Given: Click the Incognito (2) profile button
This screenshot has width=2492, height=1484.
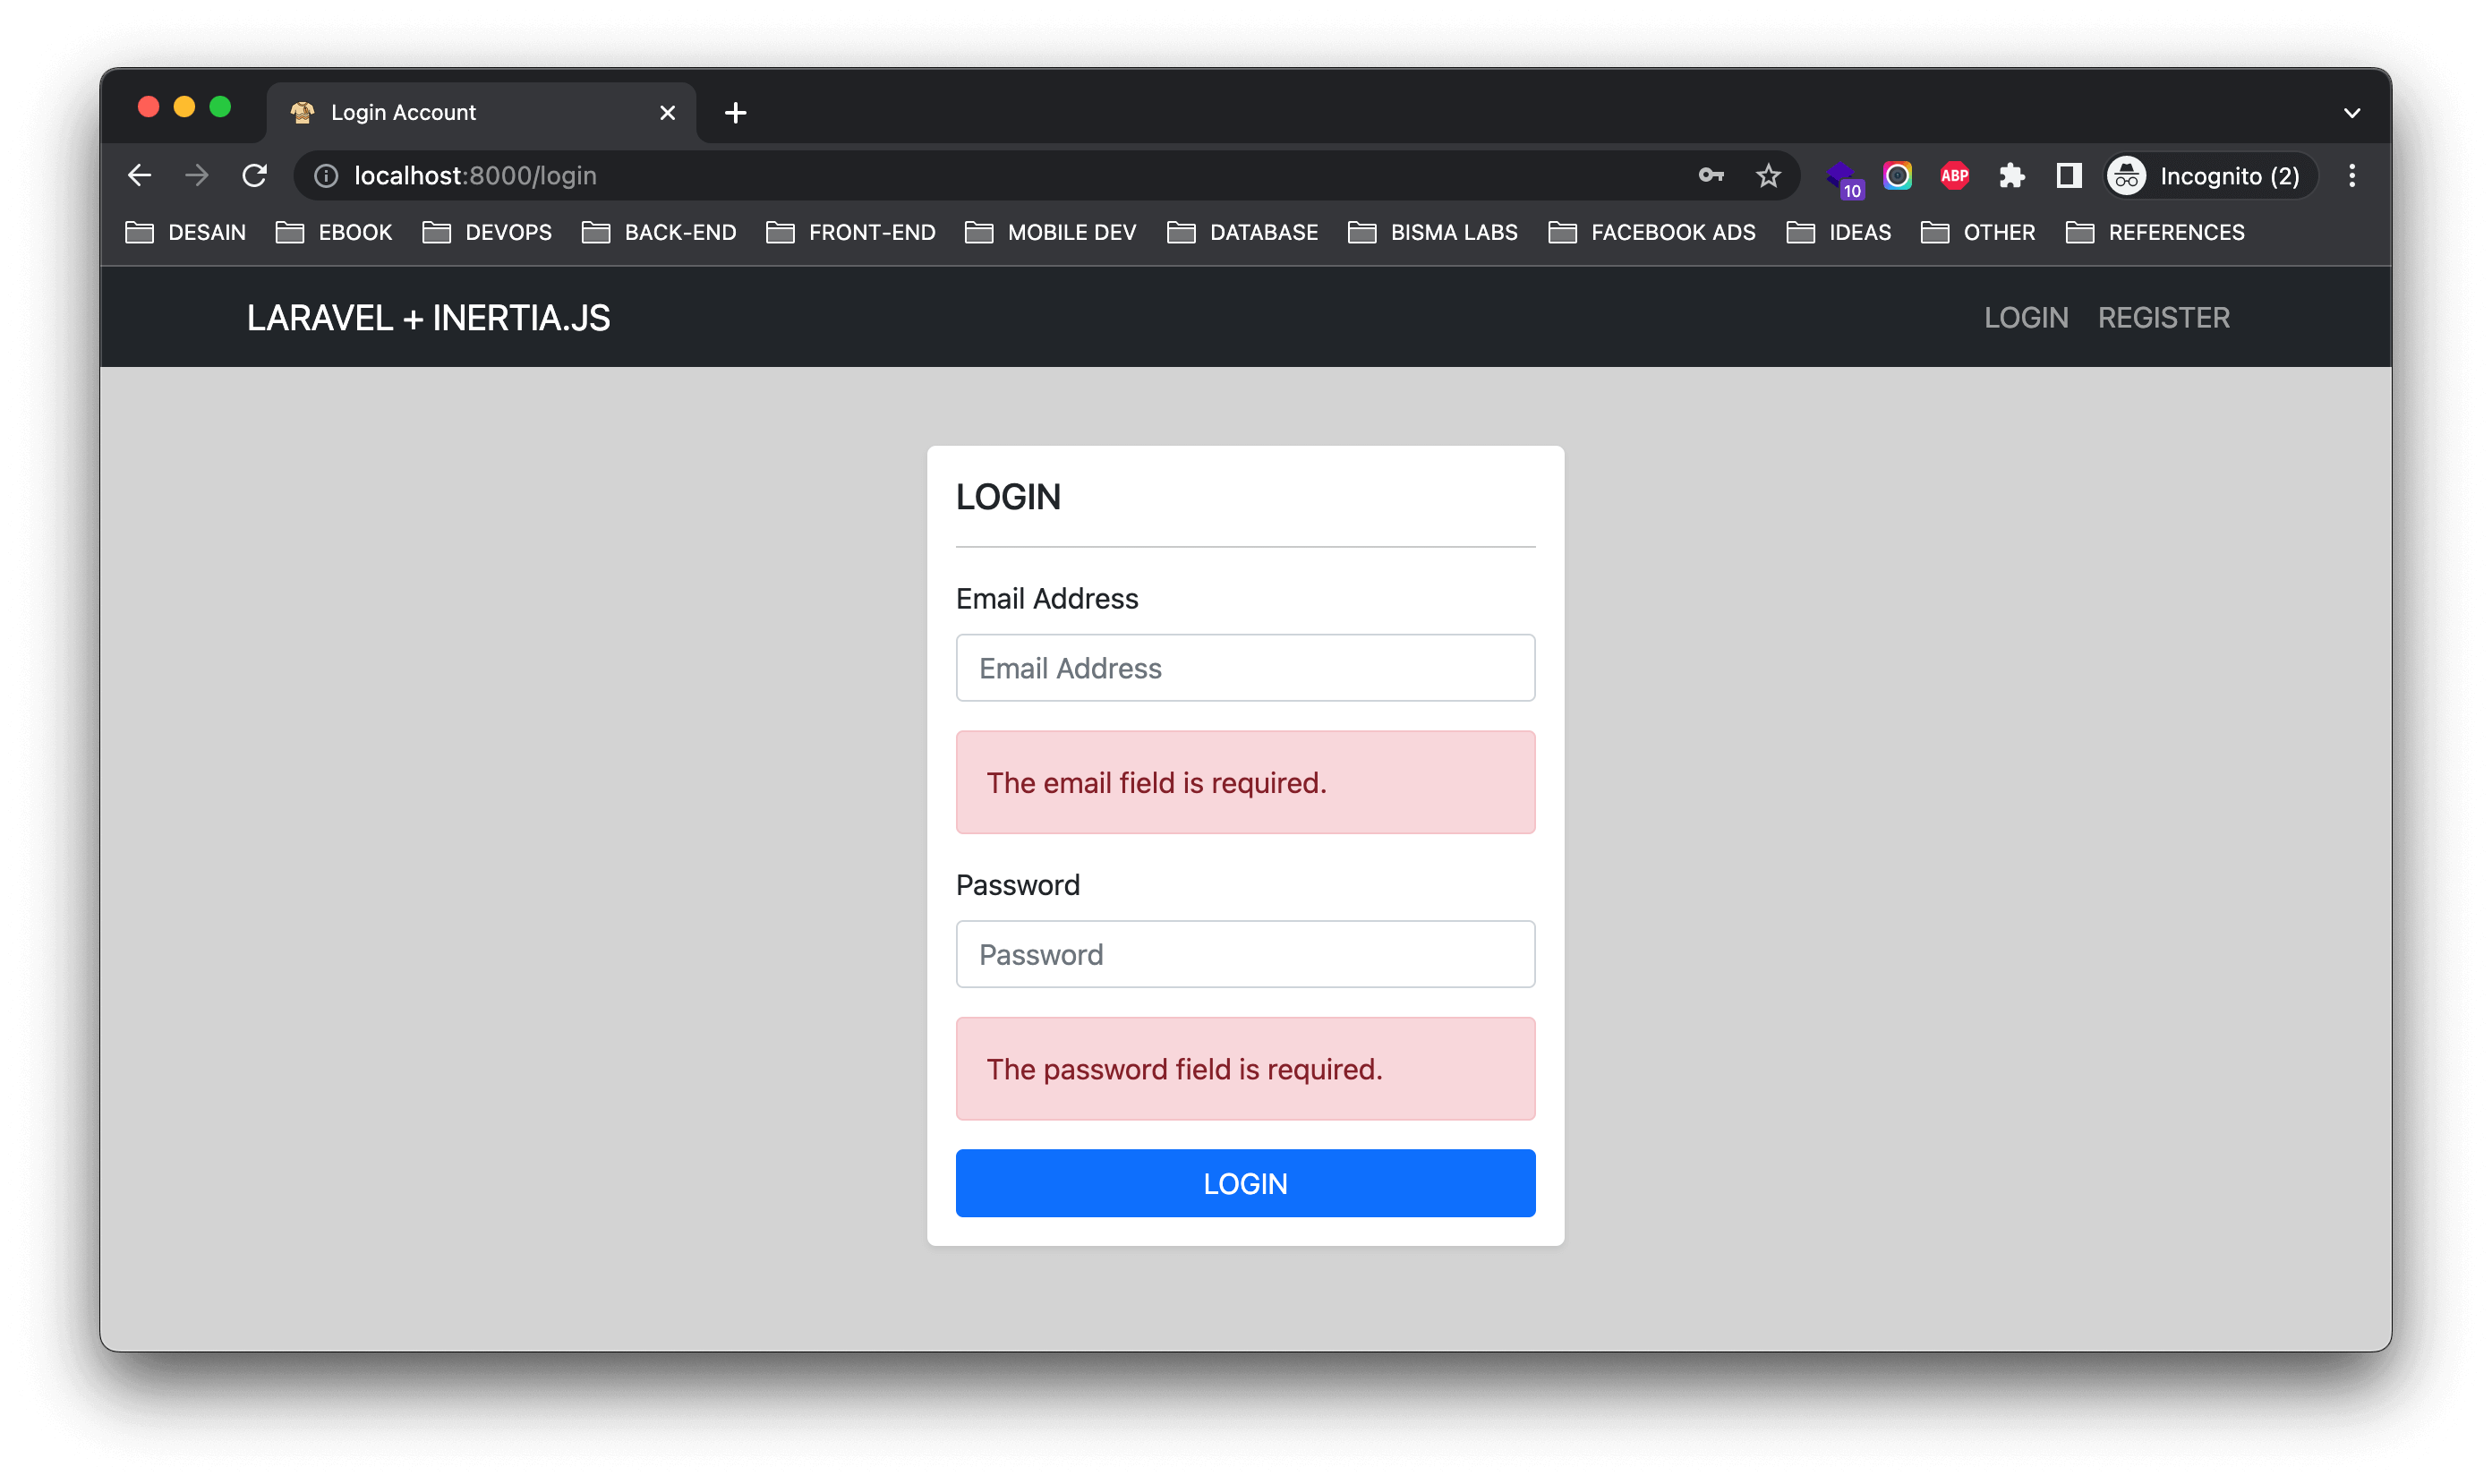Looking at the screenshot, I should [x=2210, y=176].
